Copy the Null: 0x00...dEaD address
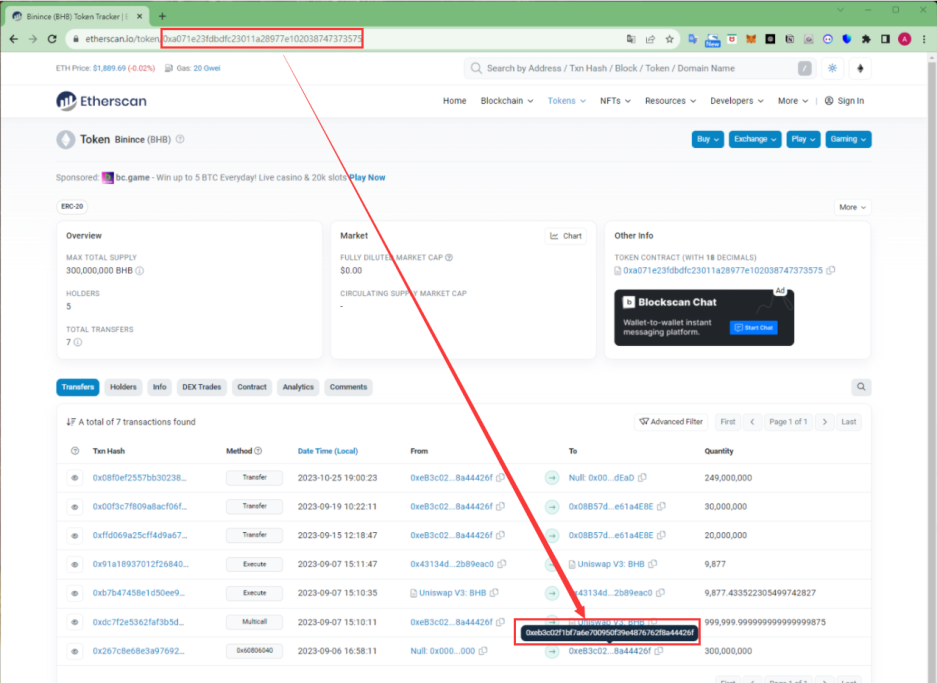Image resolution: width=937 pixels, height=683 pixels. click(642, 477)
